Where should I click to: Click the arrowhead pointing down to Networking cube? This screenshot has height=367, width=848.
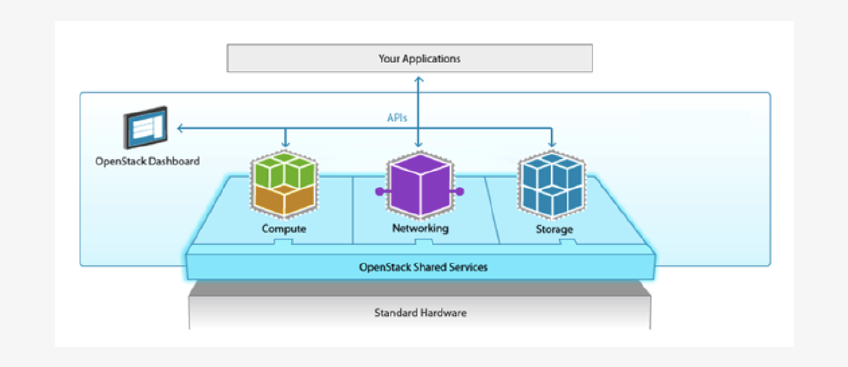pos(419,144)
